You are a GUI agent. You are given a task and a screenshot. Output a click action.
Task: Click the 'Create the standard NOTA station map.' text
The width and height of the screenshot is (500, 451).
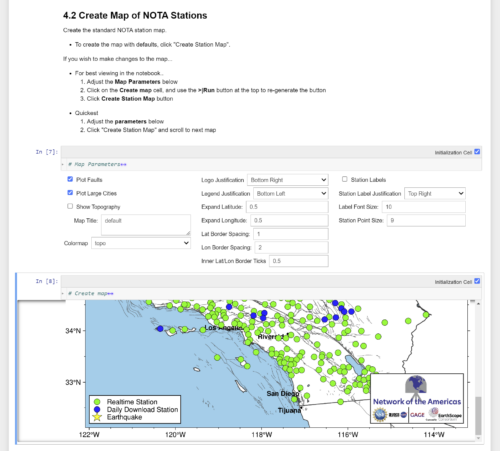tap(115, 30)
